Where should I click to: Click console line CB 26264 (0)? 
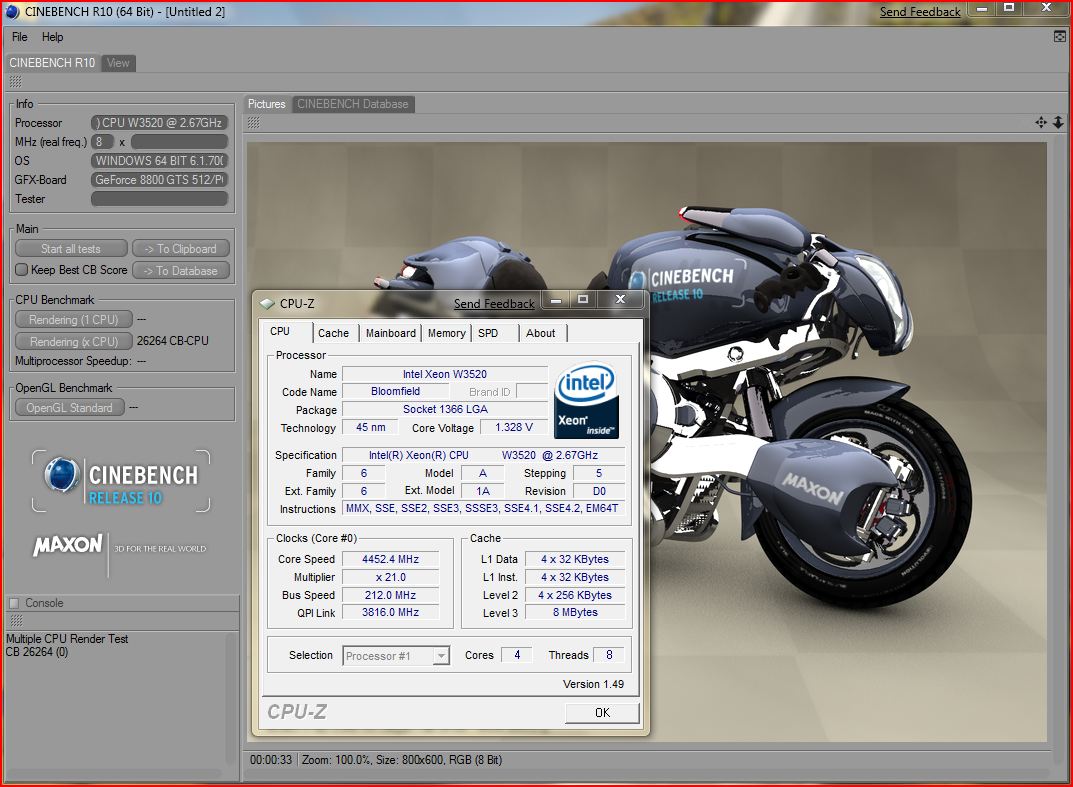pyautogui.click(x=37, y=652)
